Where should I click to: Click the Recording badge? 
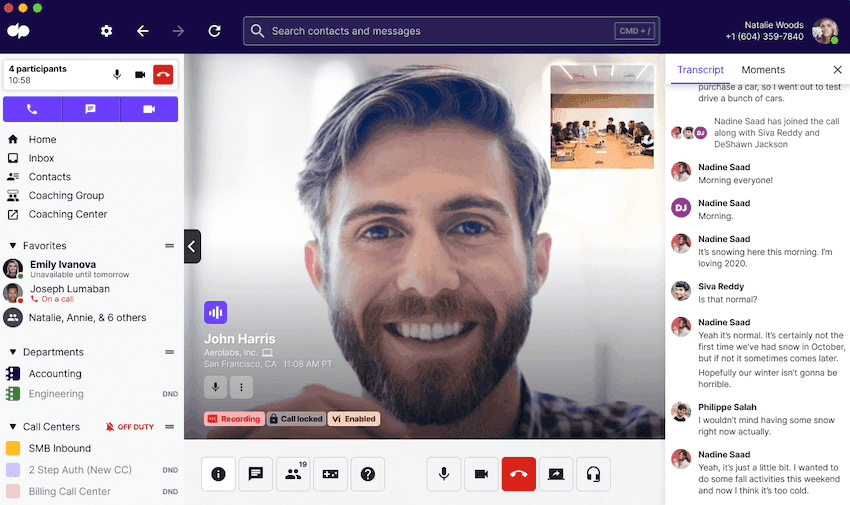click(x=234, y=419)
